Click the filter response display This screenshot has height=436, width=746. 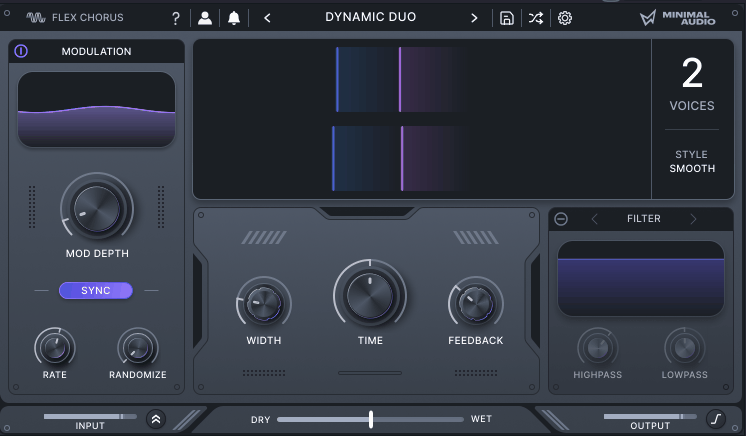641,278
